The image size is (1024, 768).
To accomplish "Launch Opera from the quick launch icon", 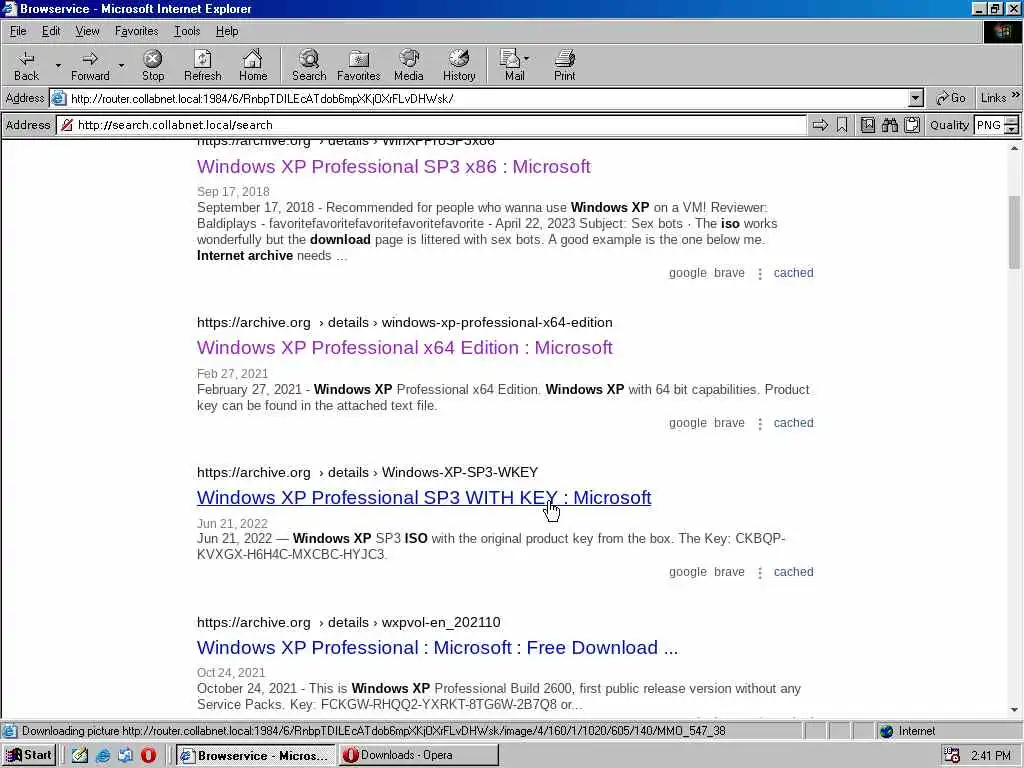I will click(x=148, y=755).
